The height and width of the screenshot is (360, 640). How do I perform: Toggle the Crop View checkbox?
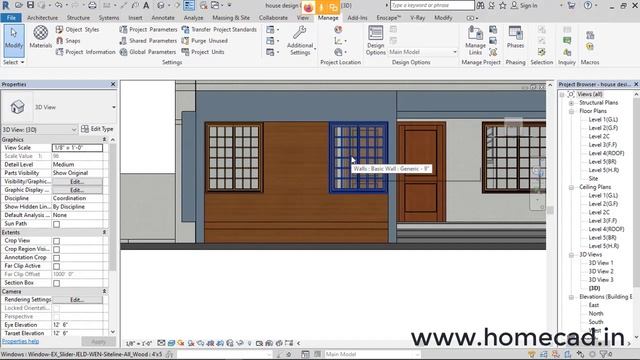tap(56, 241)
